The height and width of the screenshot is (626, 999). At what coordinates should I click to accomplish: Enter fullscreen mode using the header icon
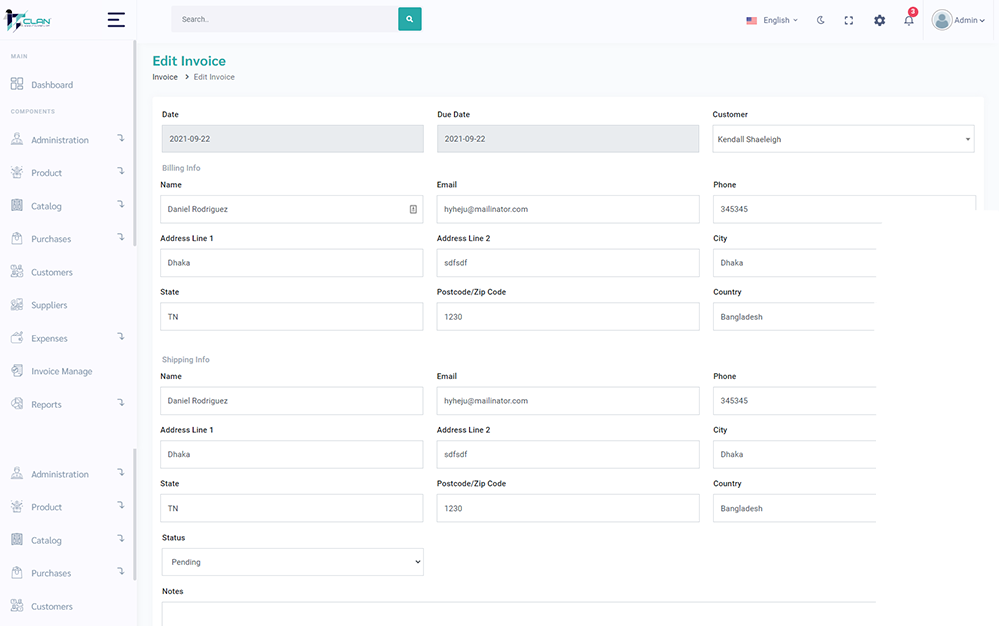pyautogui.click(x=849, y=20)
